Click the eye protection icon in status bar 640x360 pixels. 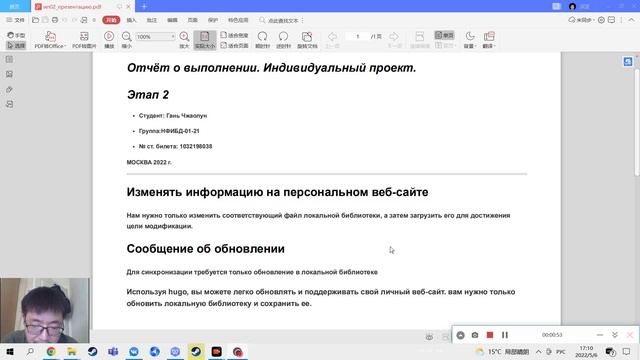(429, 337)
